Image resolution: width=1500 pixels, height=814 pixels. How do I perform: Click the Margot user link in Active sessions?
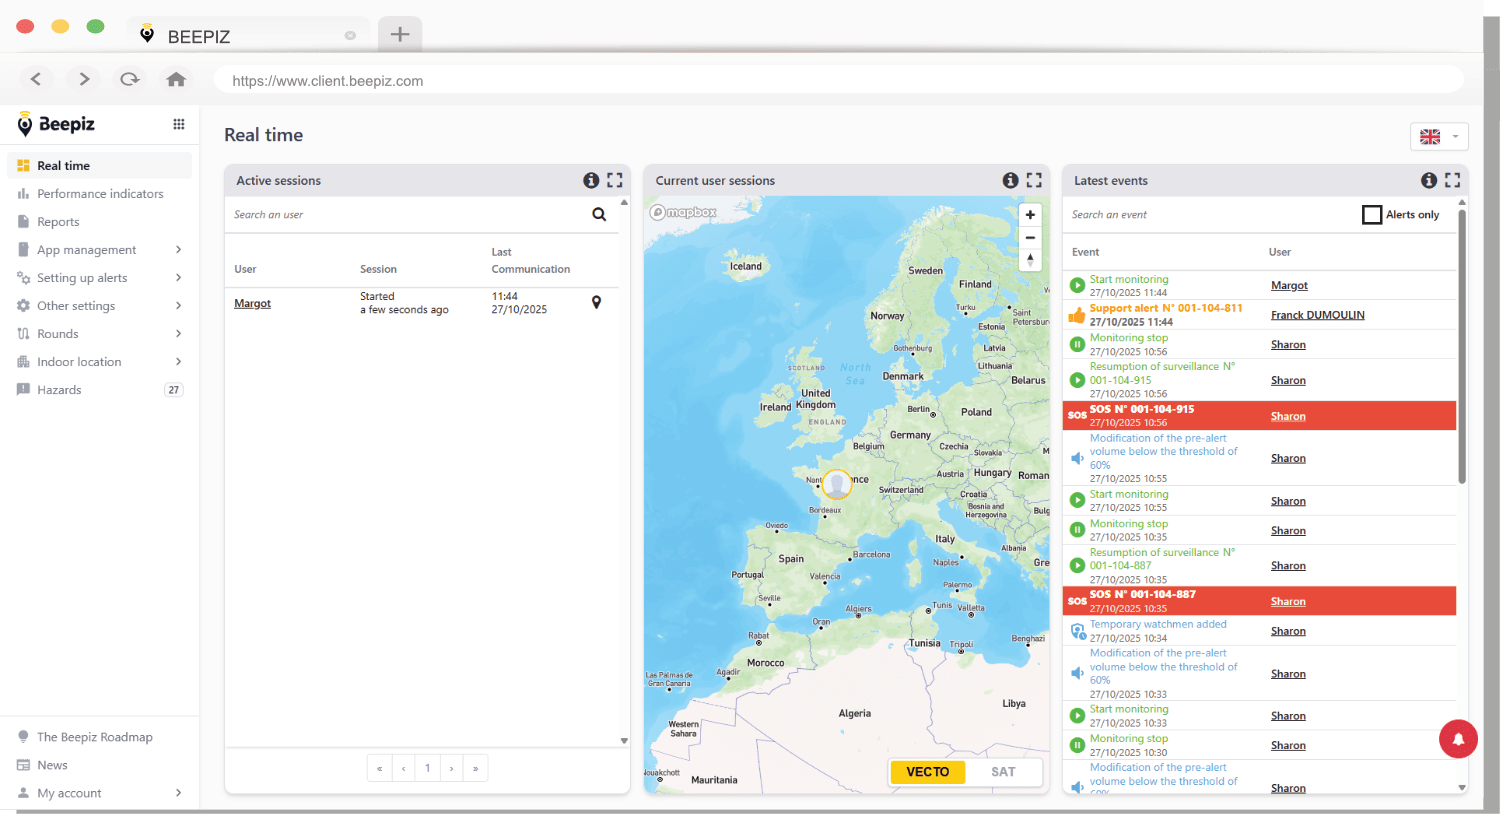pos(252,303)
